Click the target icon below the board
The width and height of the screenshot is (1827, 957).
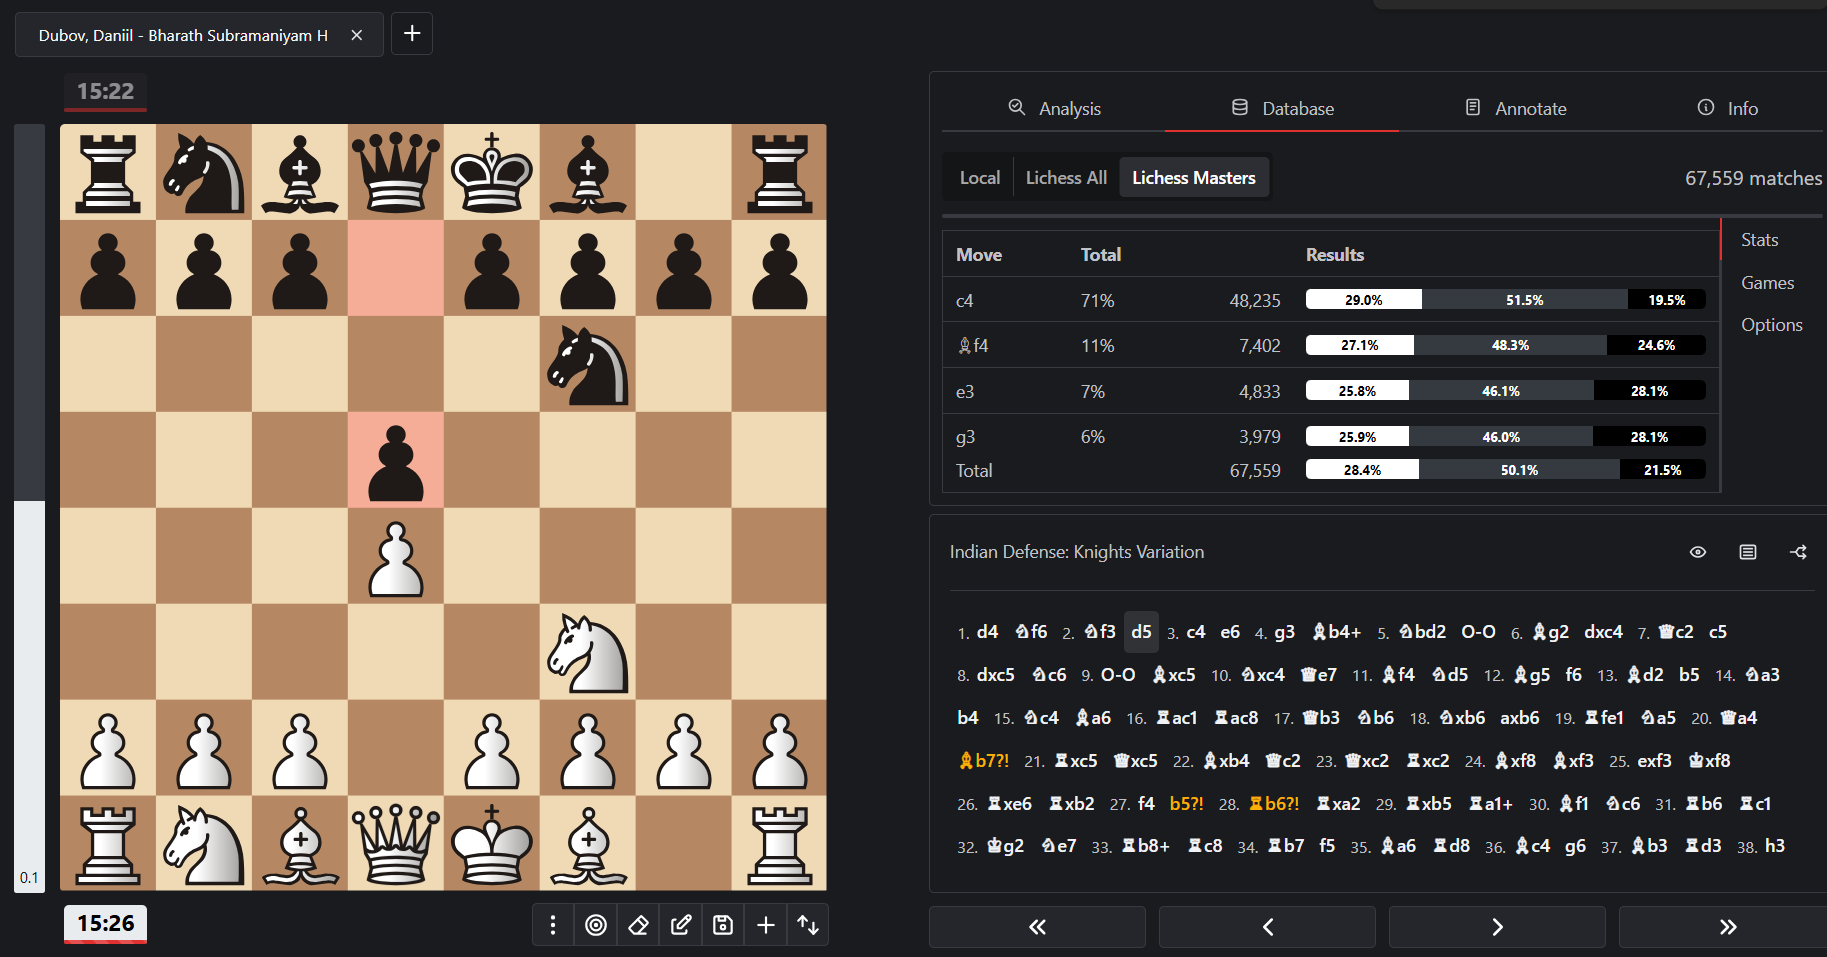click(x=596, y=925)
